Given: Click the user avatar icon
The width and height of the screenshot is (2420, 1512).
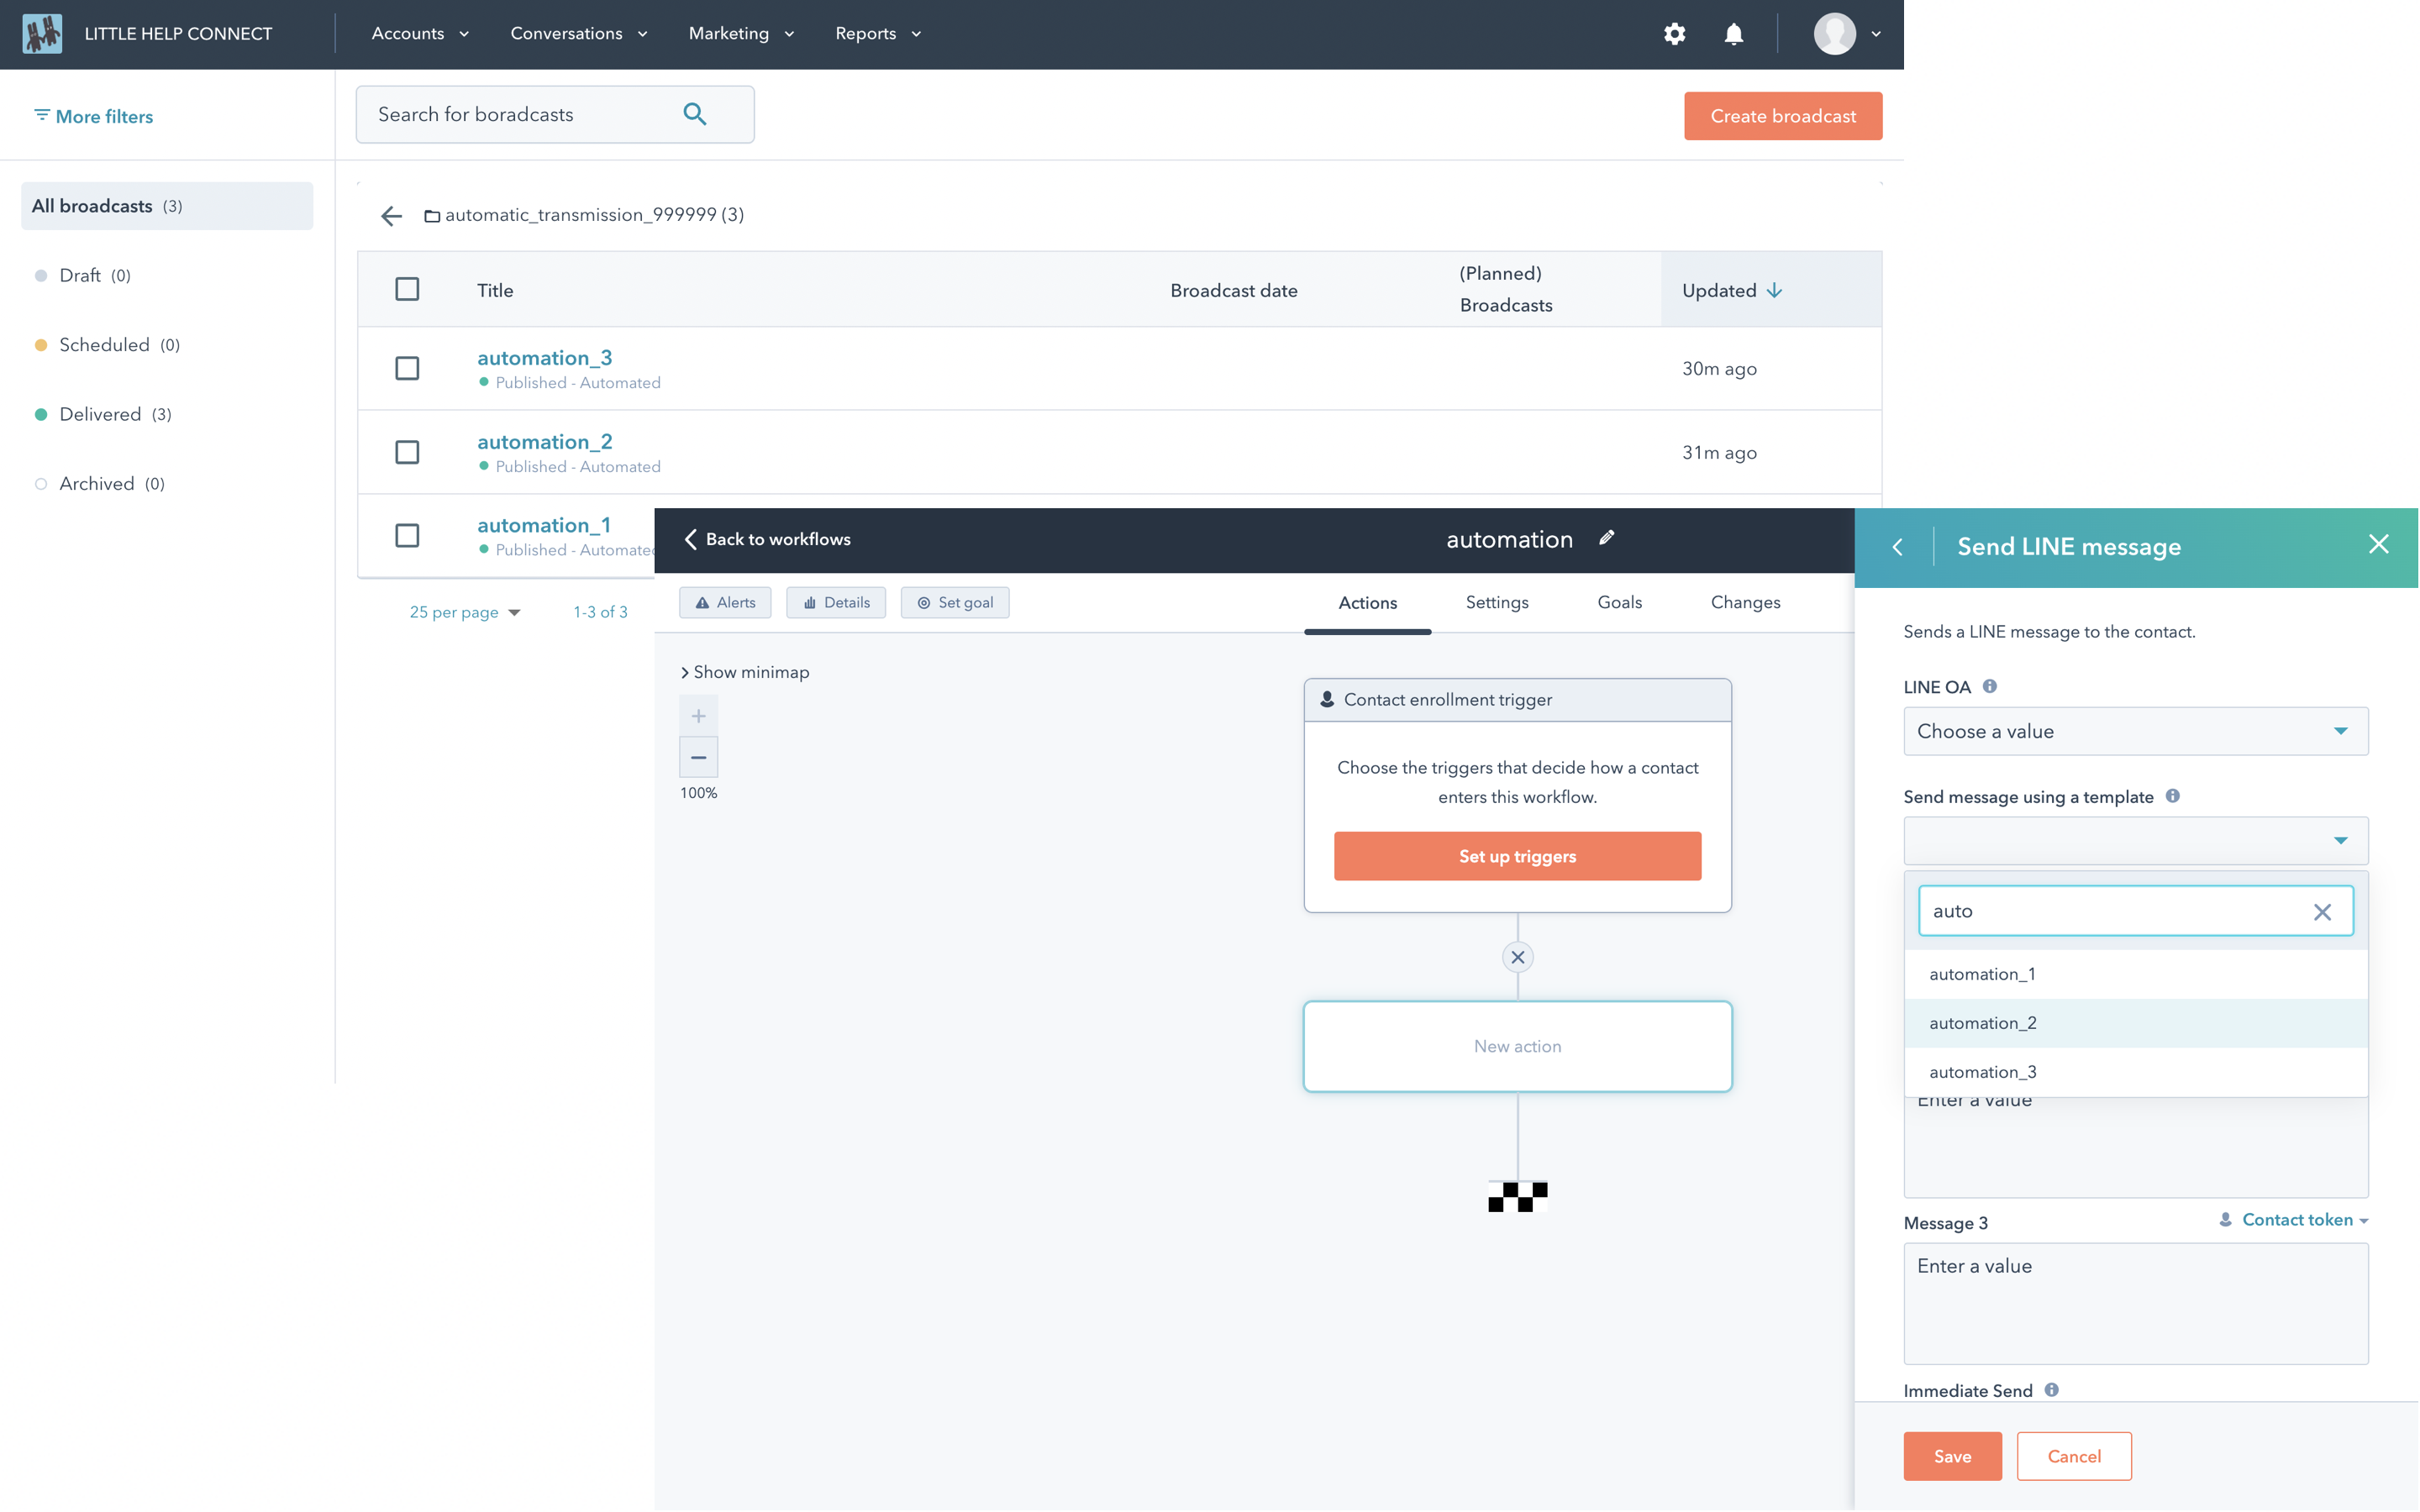Looking at the screenshot, I should point(1835,34).
